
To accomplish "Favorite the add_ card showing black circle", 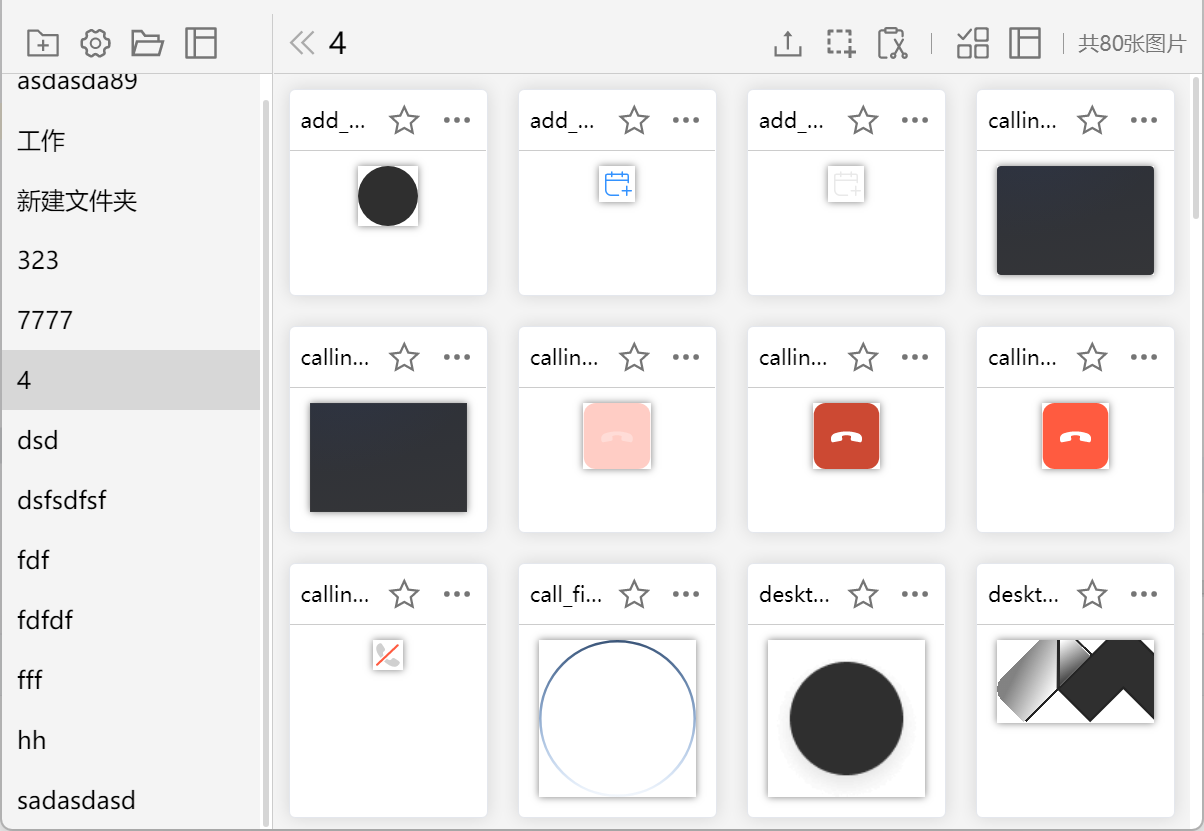I will pyautogui.click(x=404, y=120).
